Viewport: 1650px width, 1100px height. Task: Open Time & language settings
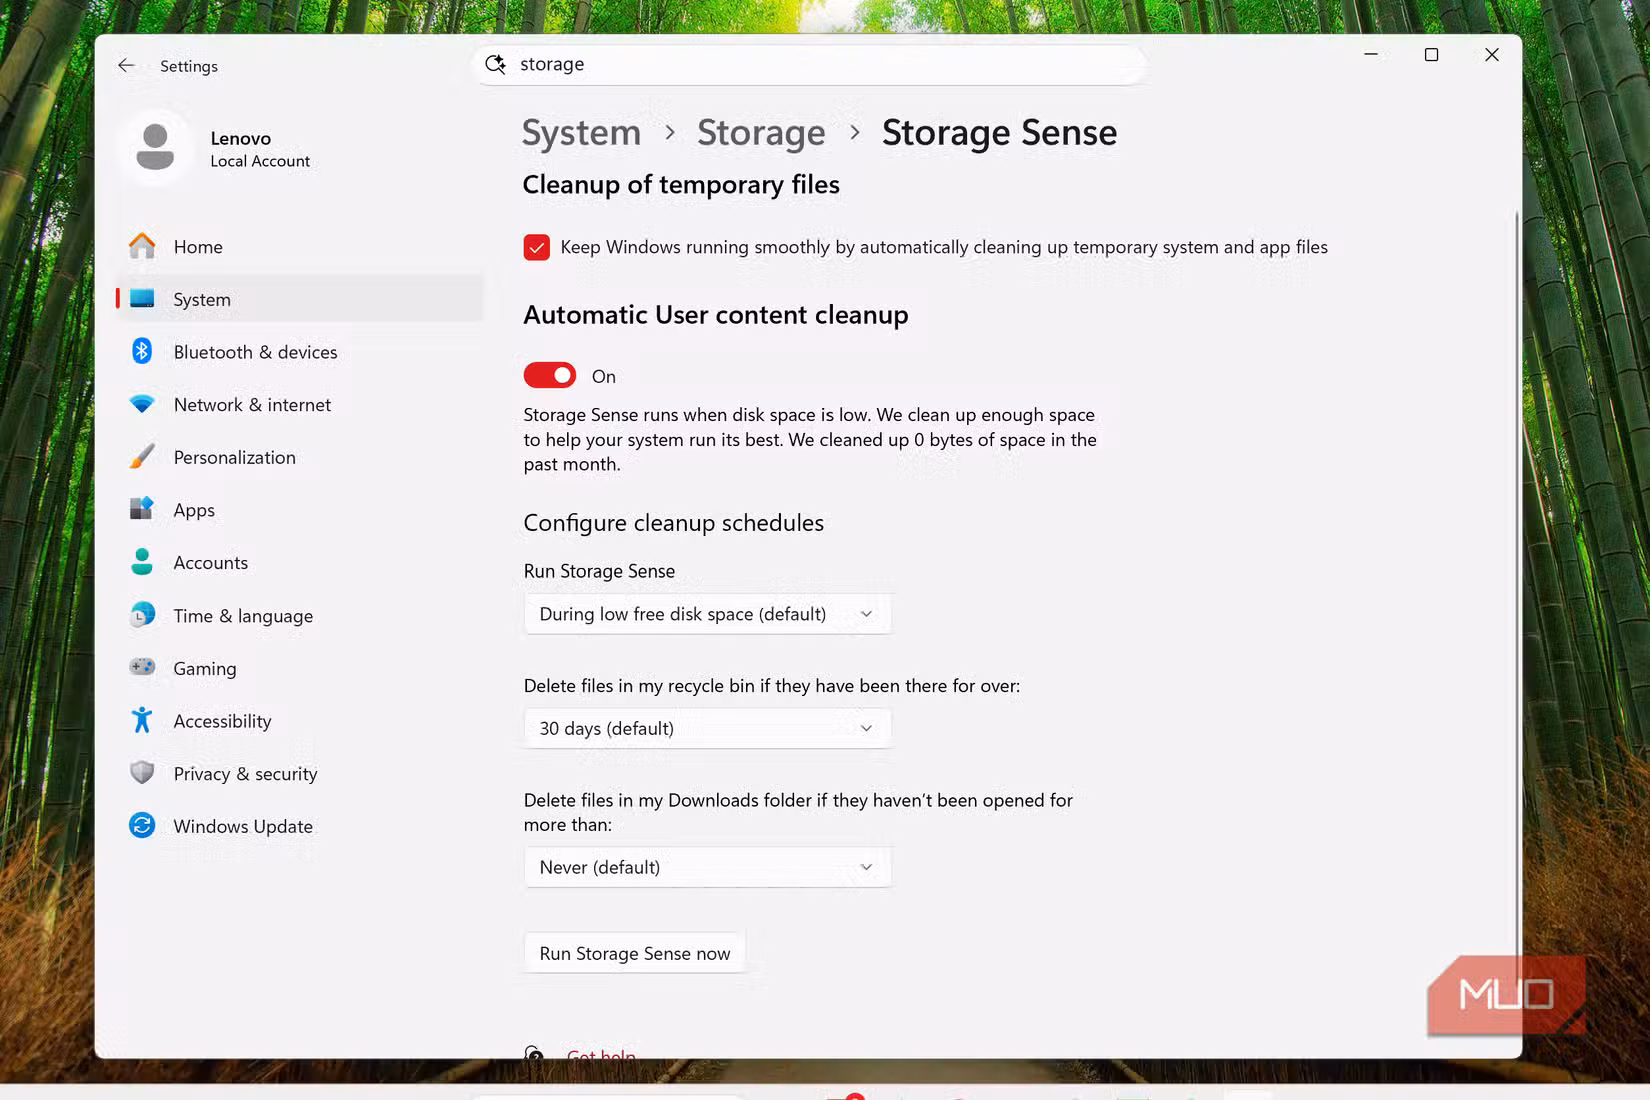(300, 615)
